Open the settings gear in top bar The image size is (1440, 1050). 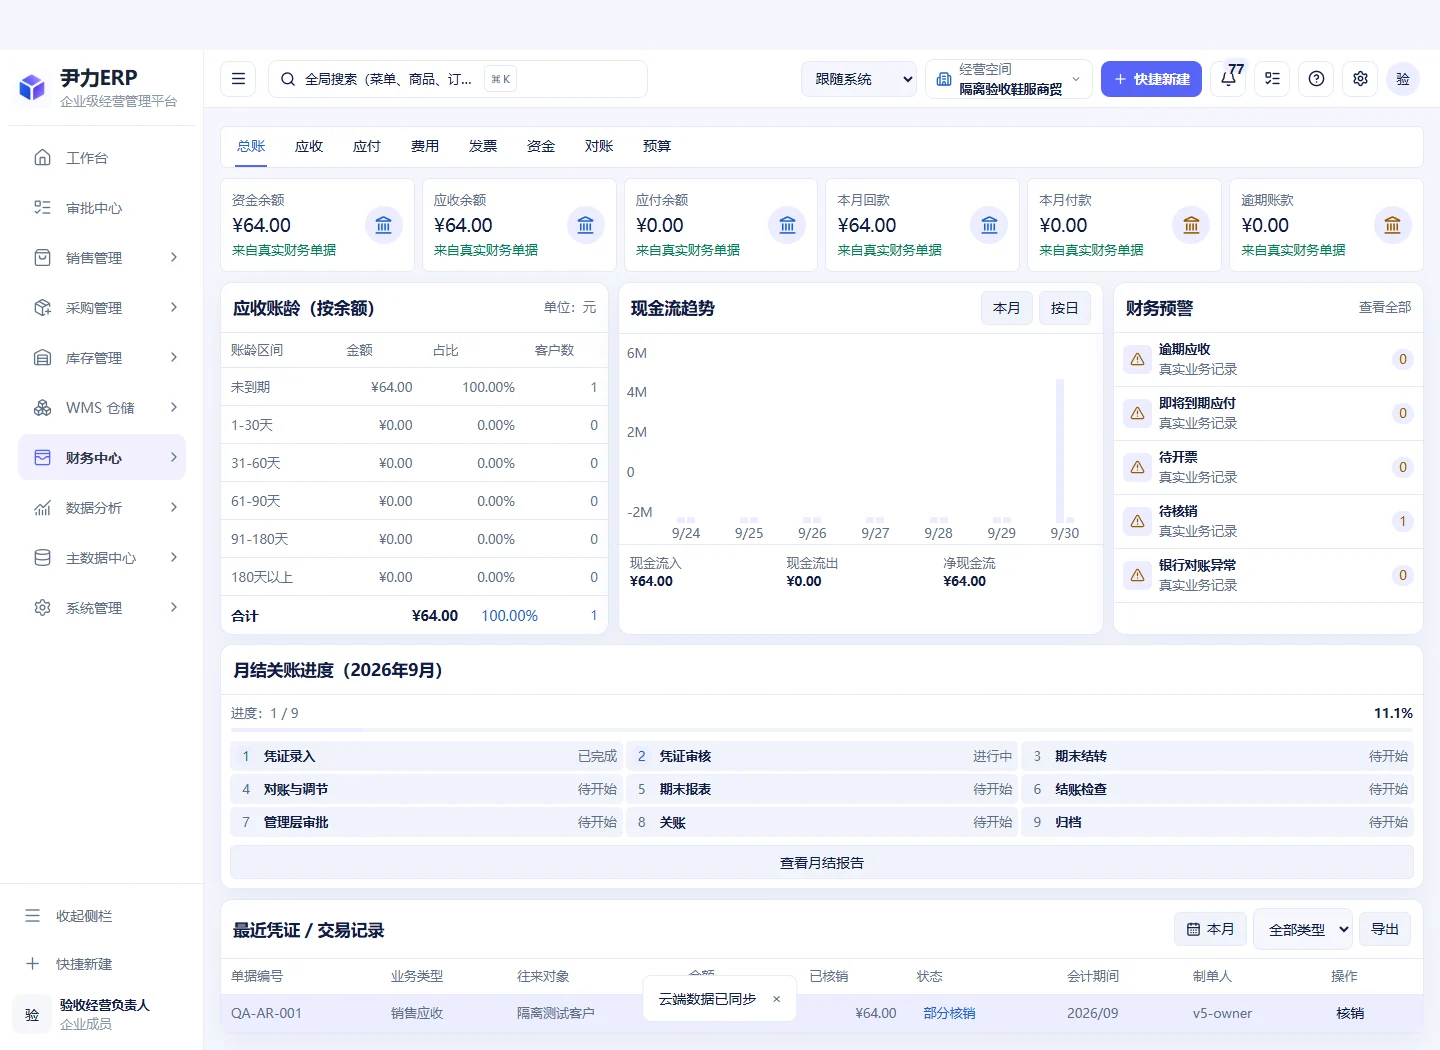coord(1360,79)
